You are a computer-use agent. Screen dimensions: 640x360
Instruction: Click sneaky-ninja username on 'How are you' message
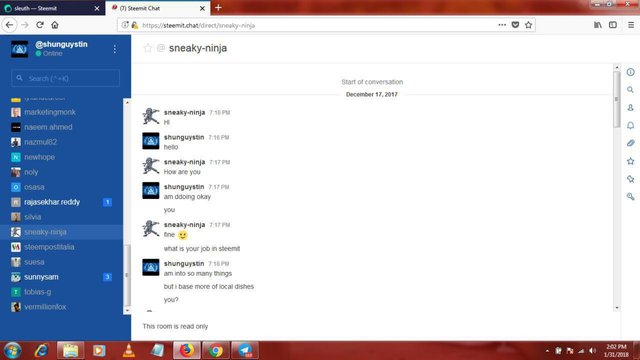[184, 162]
